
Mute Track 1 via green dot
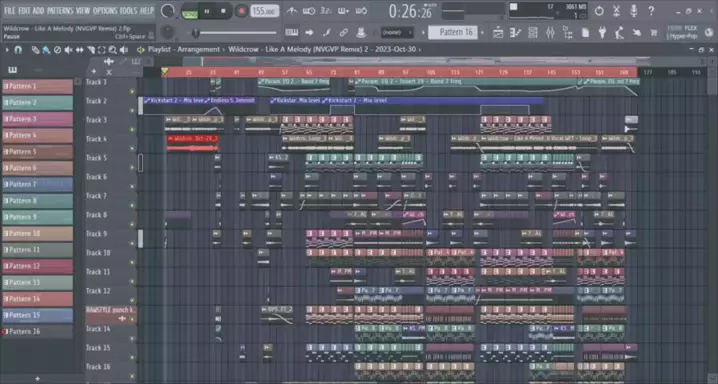[132, 92]
